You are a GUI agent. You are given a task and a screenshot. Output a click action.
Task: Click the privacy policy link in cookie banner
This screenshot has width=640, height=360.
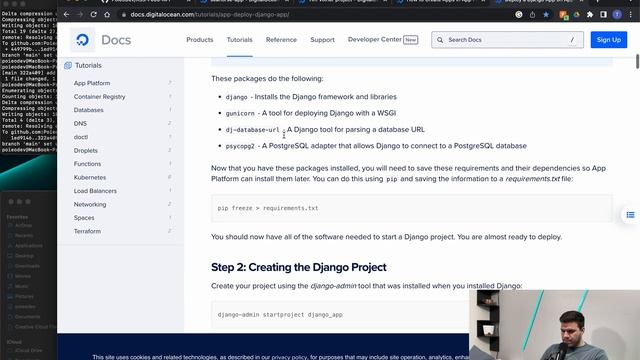289,357
